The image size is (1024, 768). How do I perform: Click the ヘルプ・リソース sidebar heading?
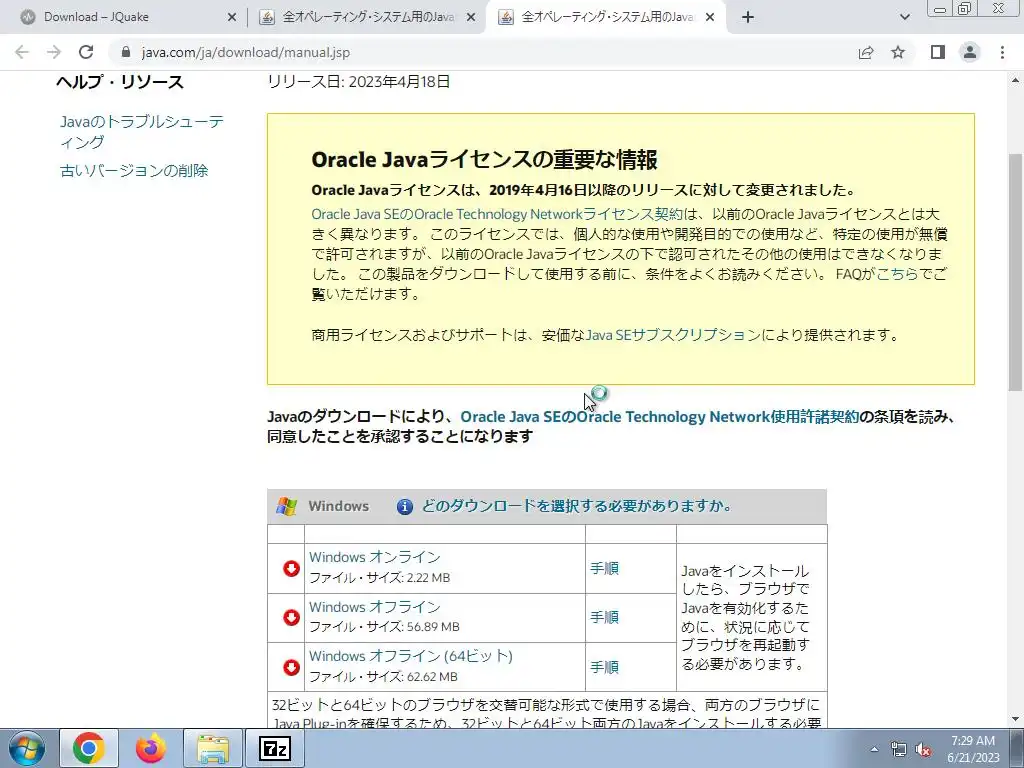120,82
